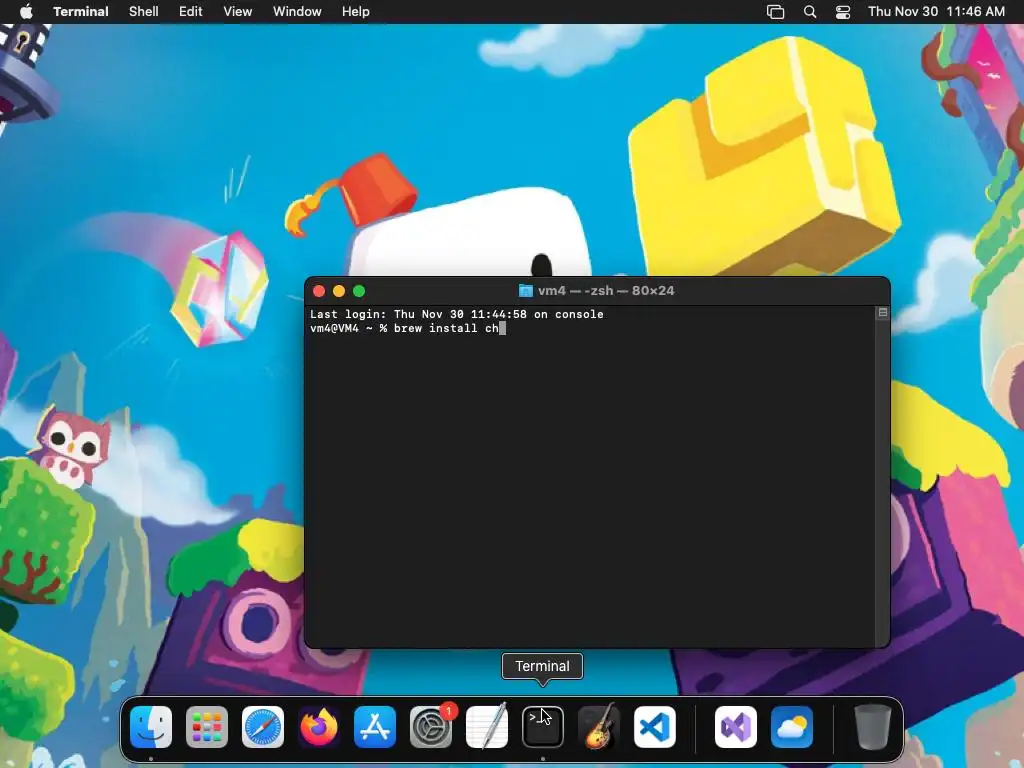Open Spotlight search in menu bar
Image resolution: width=1024 pixels, height=768 pixels.
(810, 12)
